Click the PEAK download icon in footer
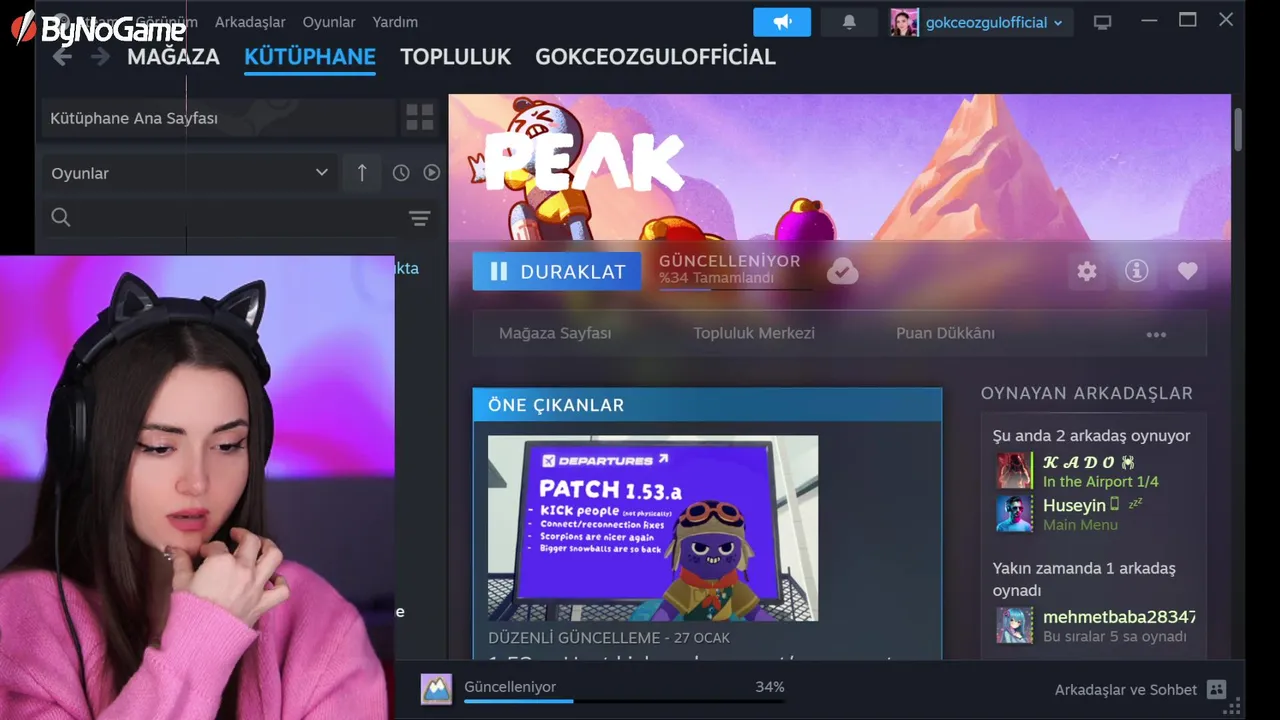 (436, 689)
